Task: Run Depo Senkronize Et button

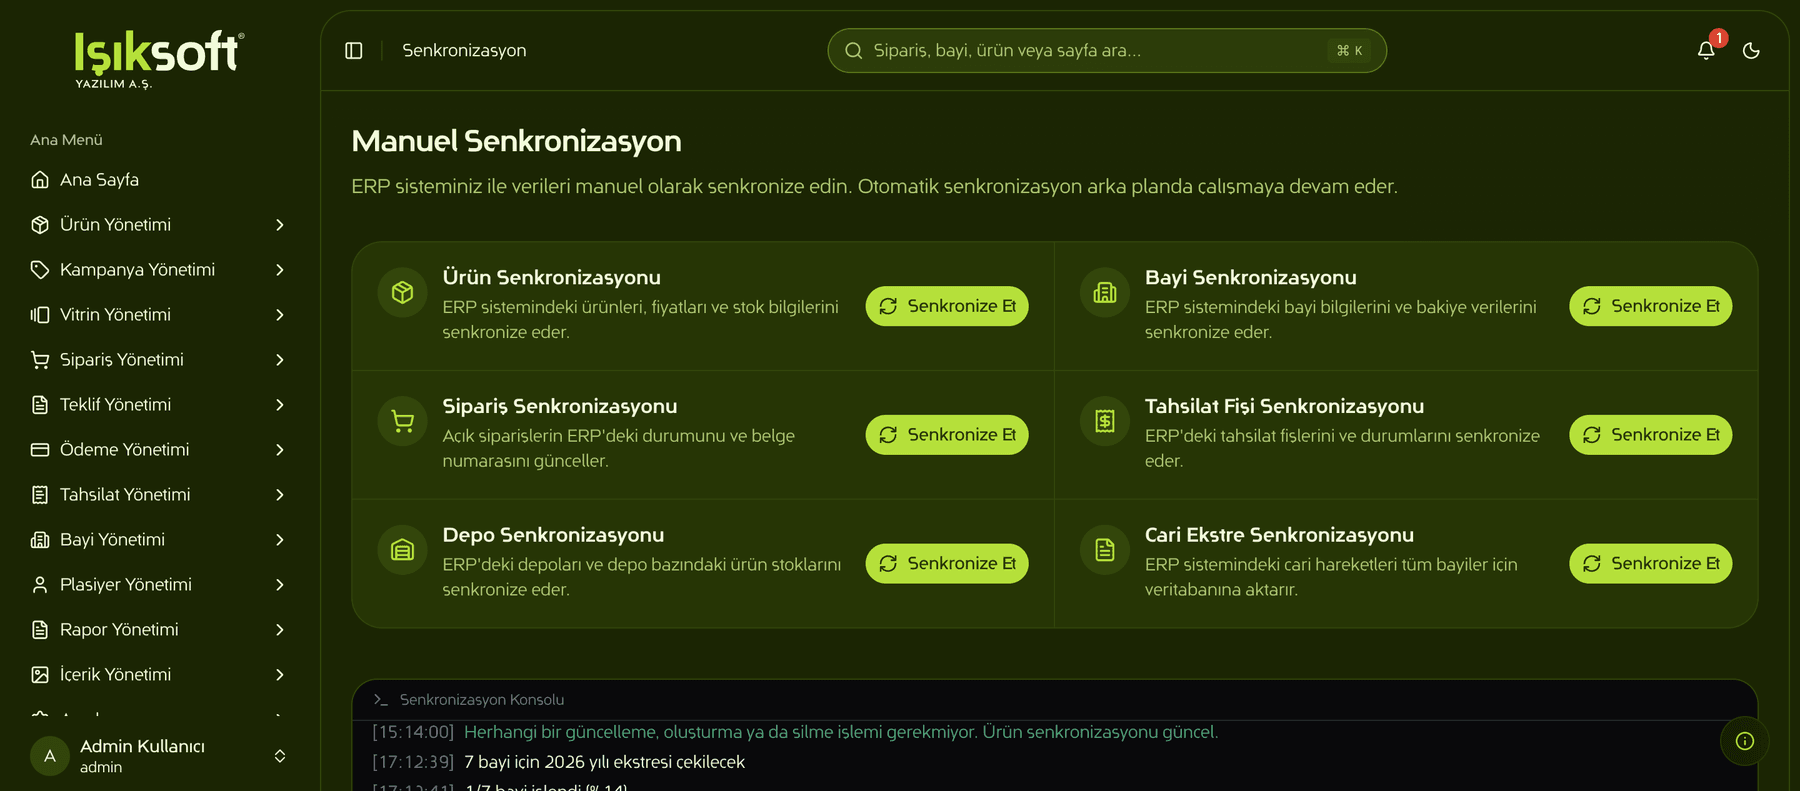Action: pos(947,564)
